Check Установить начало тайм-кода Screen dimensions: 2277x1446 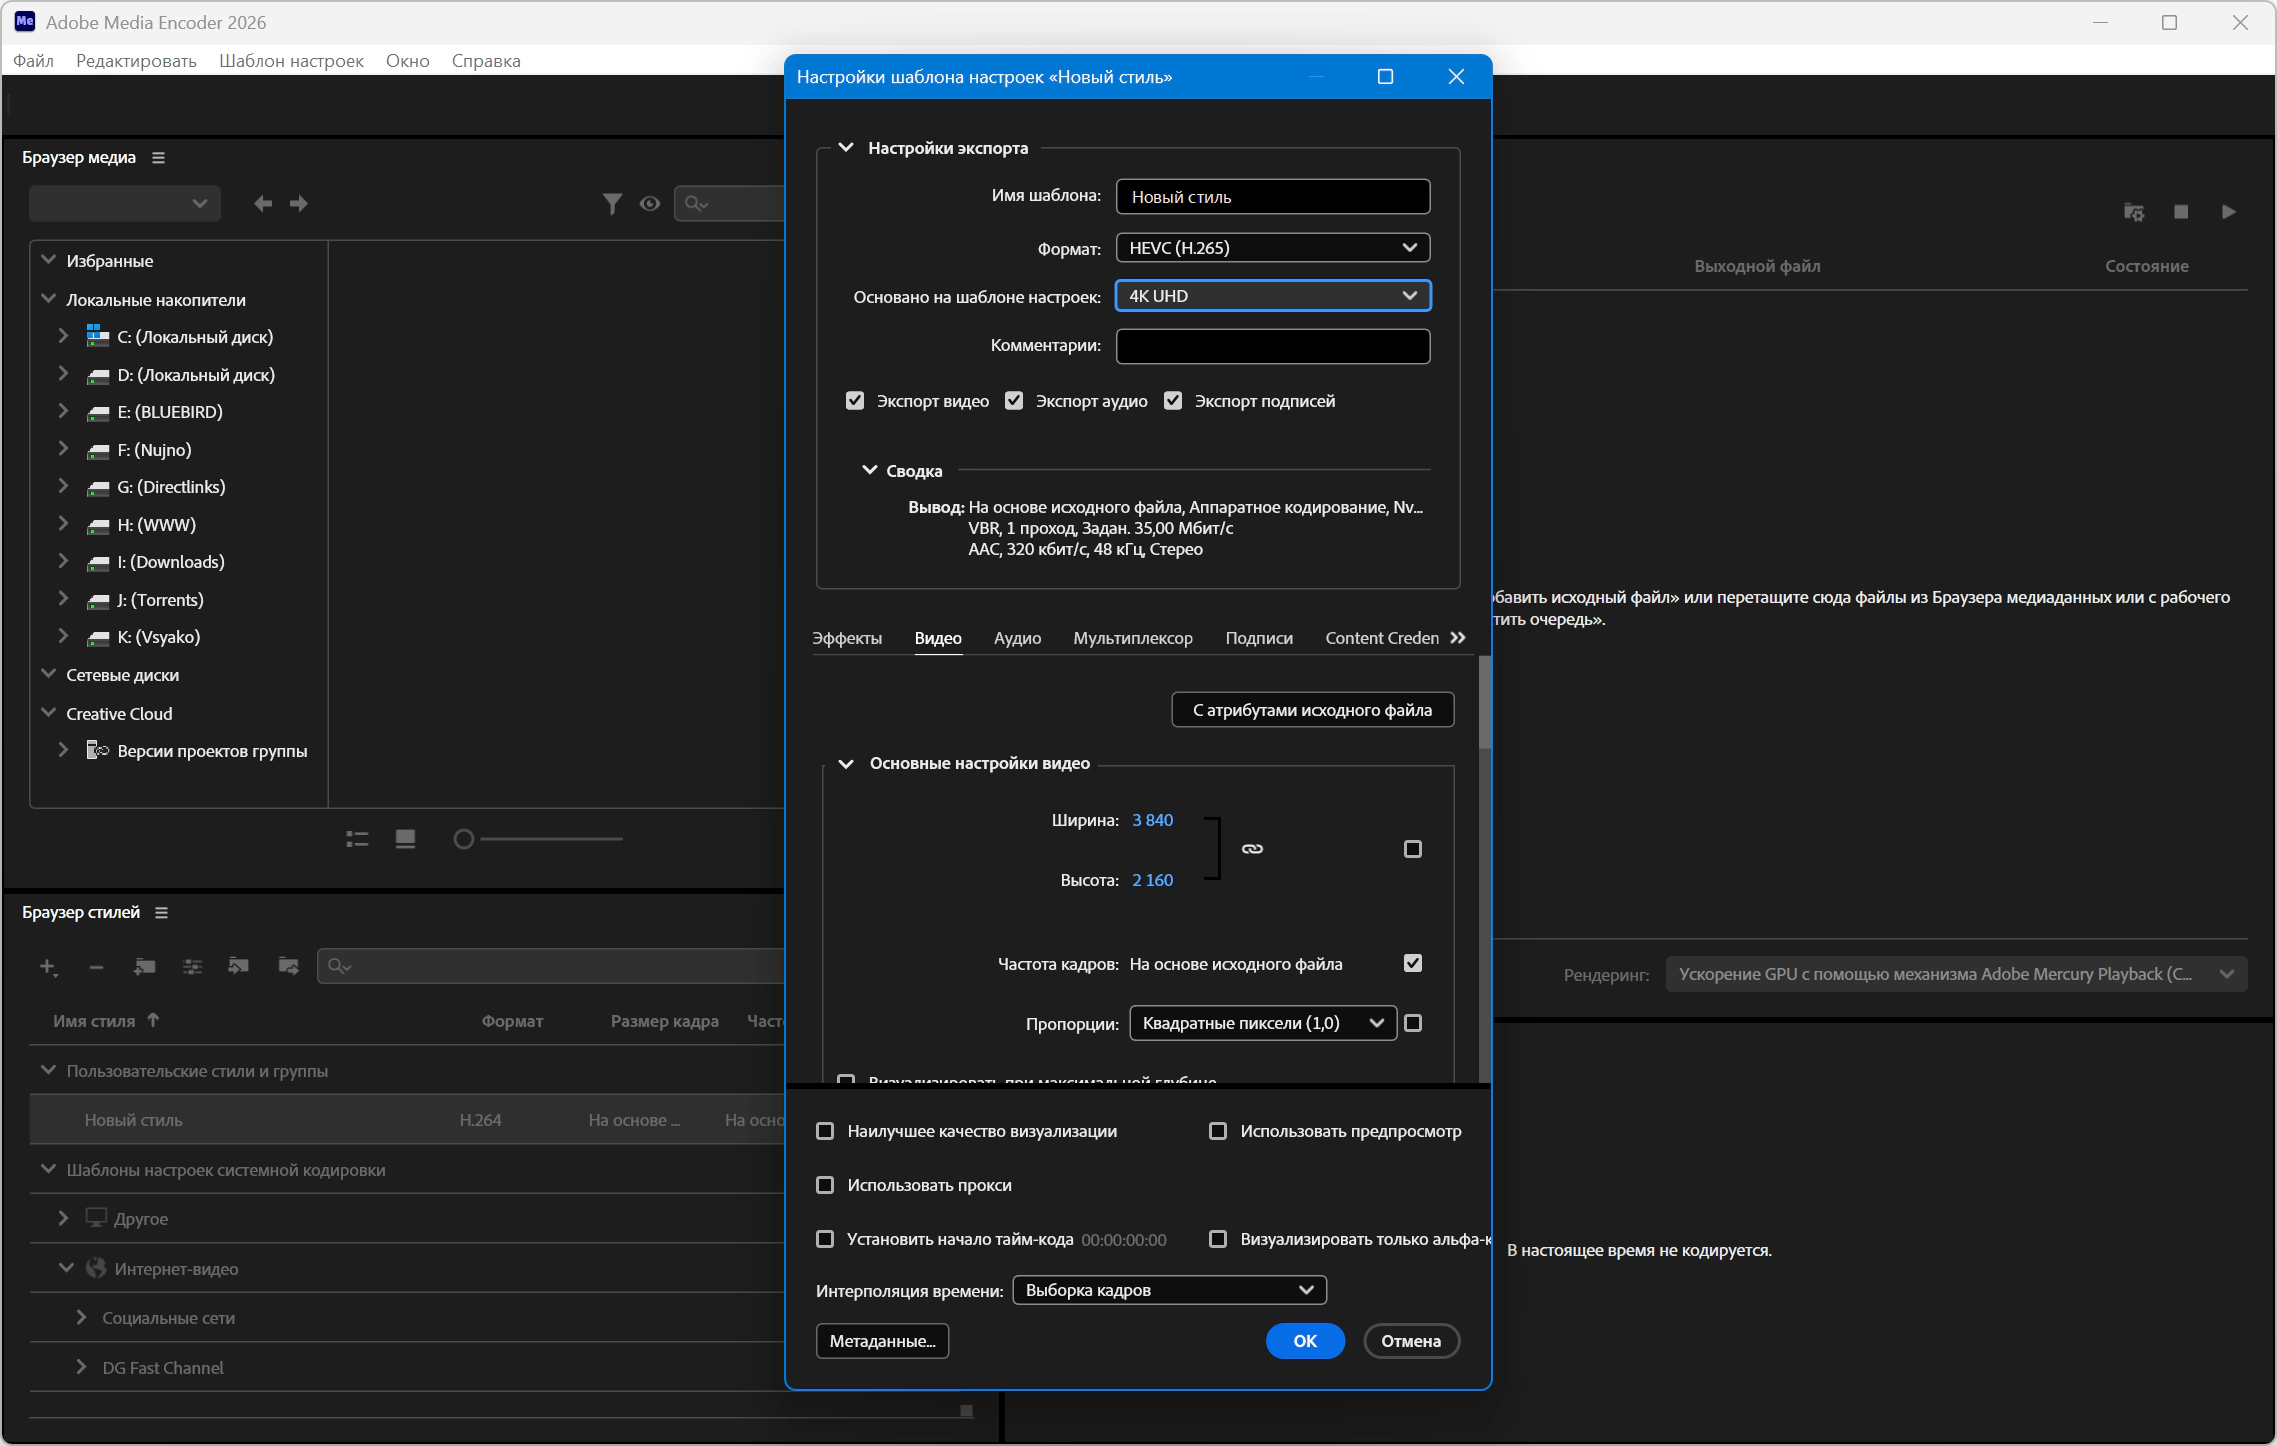825,1239
